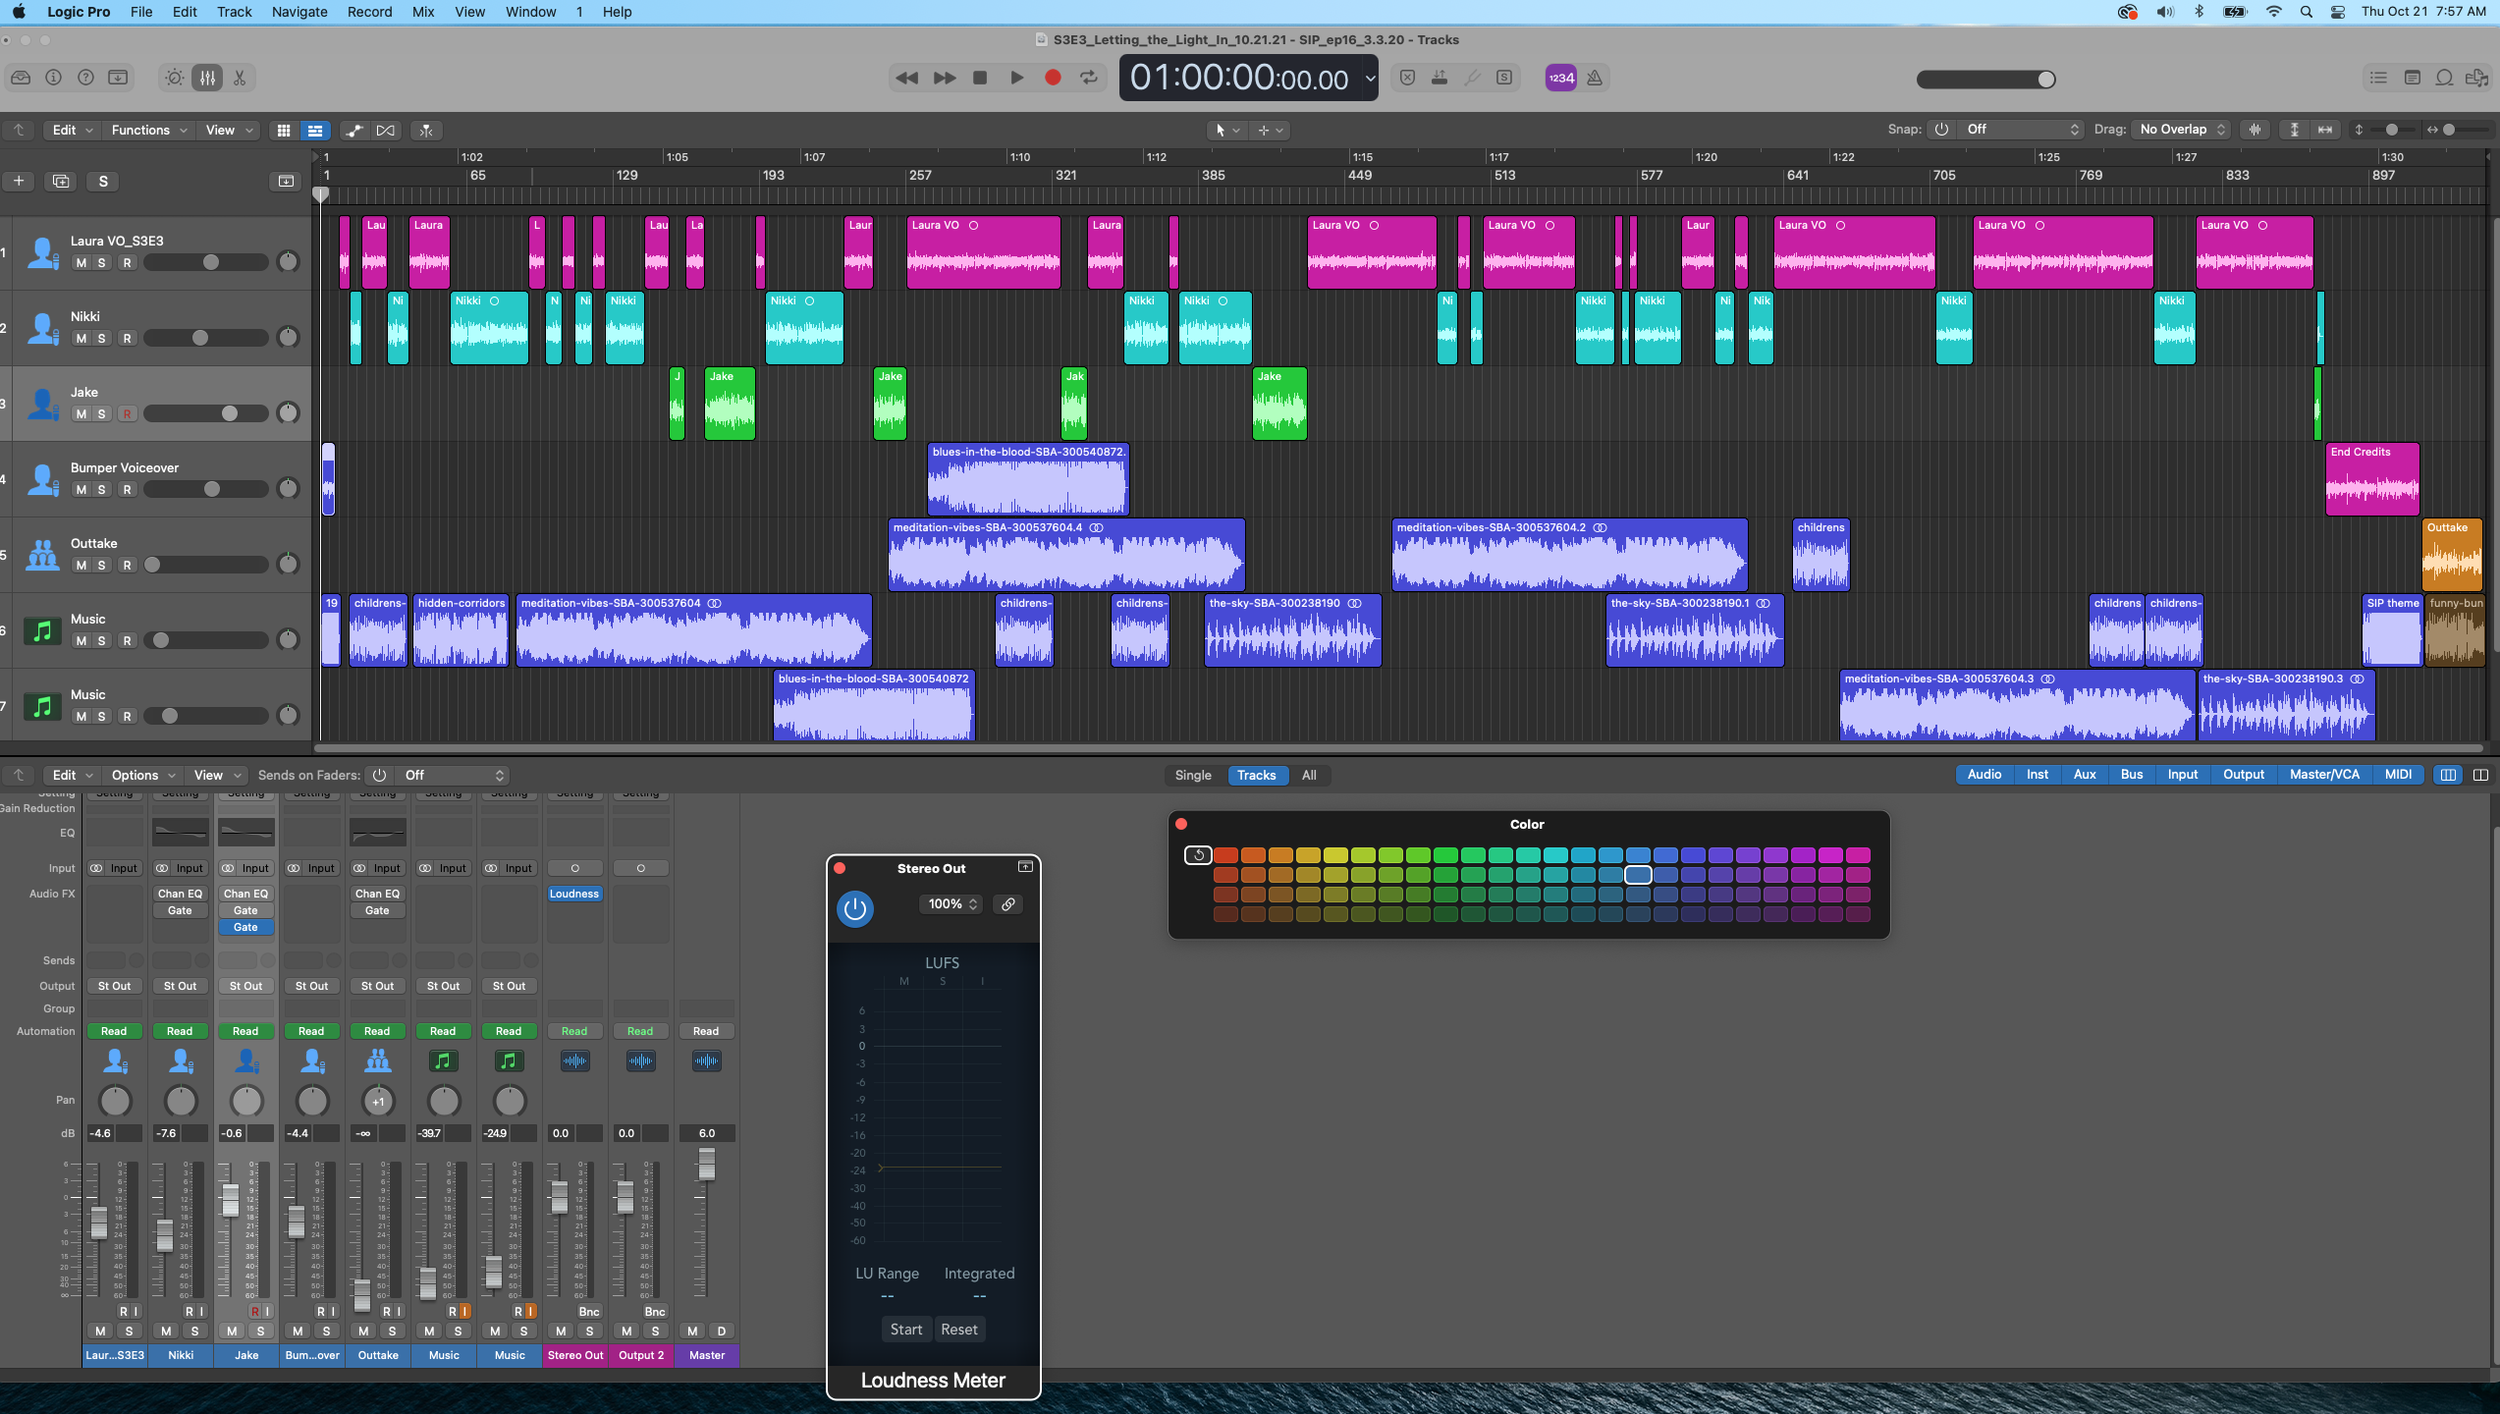
Task: Click the Record button in transport
Action: (x=1052, y=78)
